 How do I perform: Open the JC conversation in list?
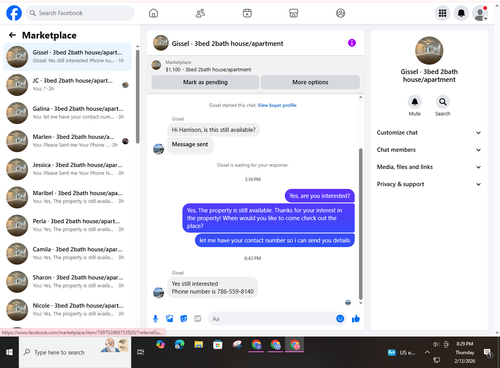tap(67, 85)
